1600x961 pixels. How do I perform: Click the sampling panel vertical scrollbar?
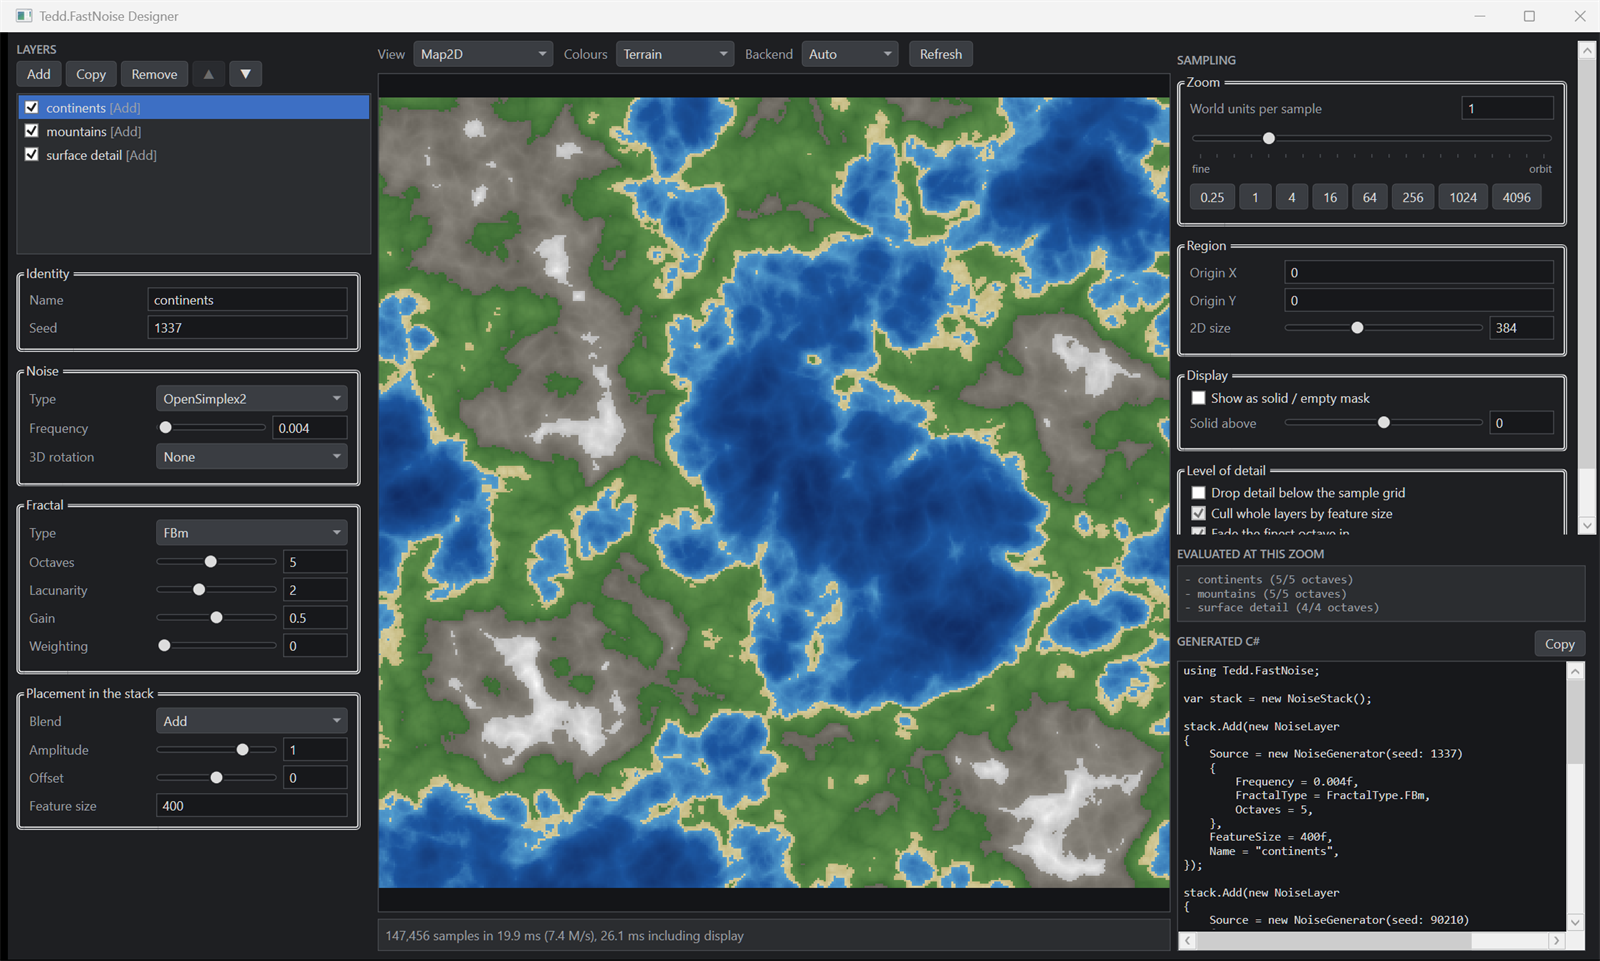1587,287
